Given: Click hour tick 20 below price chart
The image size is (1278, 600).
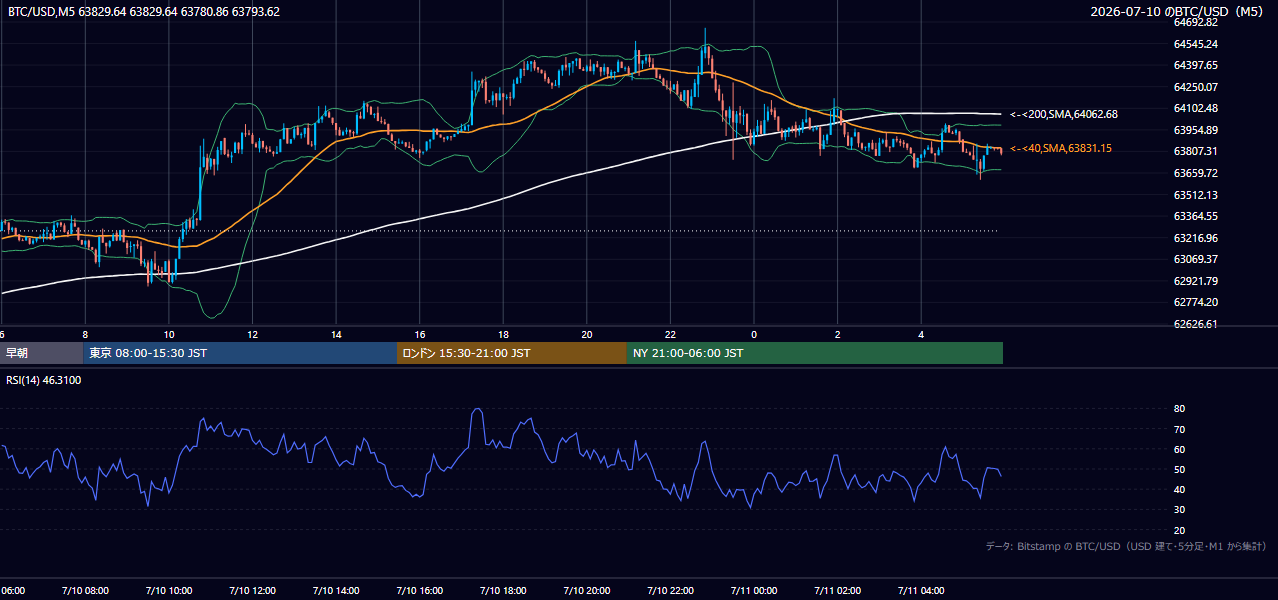Looking at the screenshot, I should (586, 335).
